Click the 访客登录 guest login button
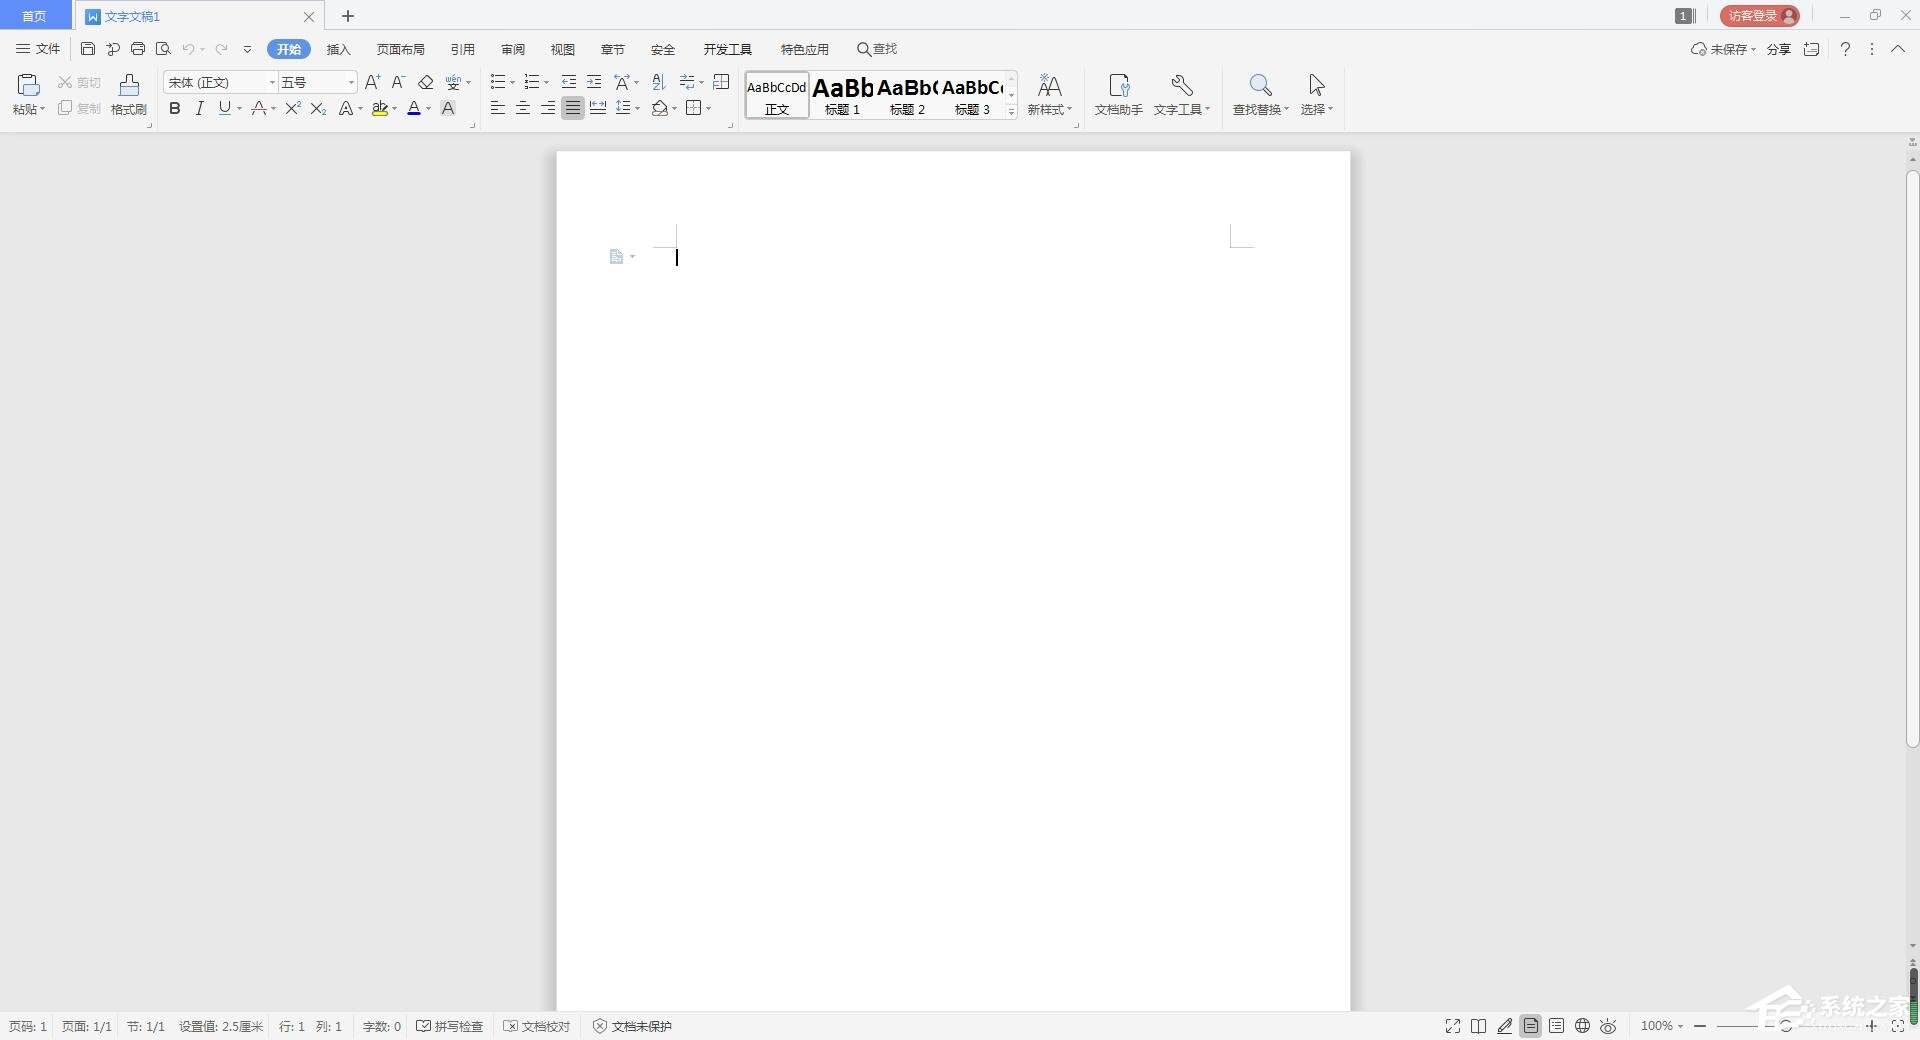The image size is (1920, 1040). coord(1758,15)
